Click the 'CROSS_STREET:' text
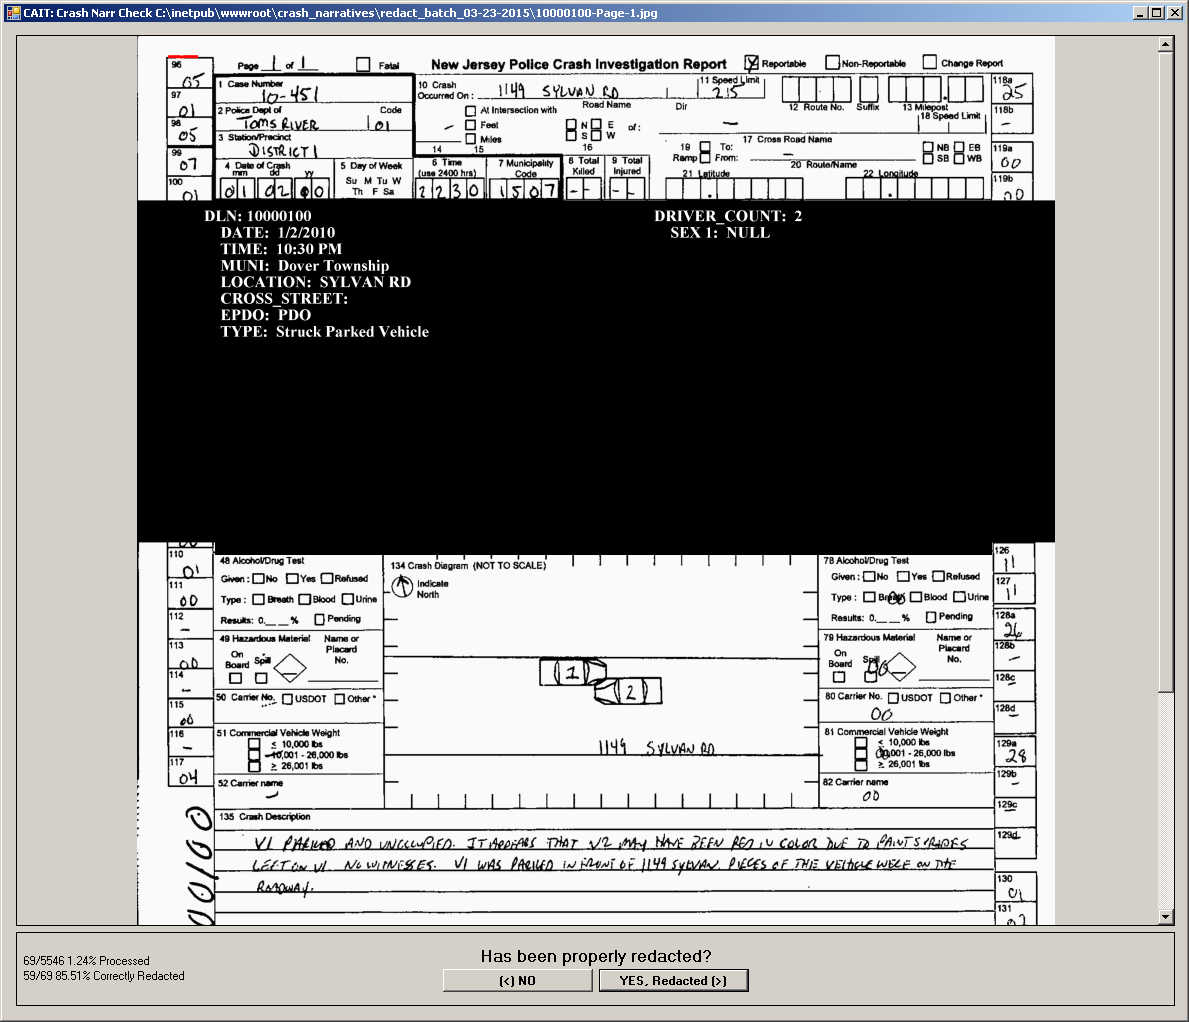 point(284,299)
